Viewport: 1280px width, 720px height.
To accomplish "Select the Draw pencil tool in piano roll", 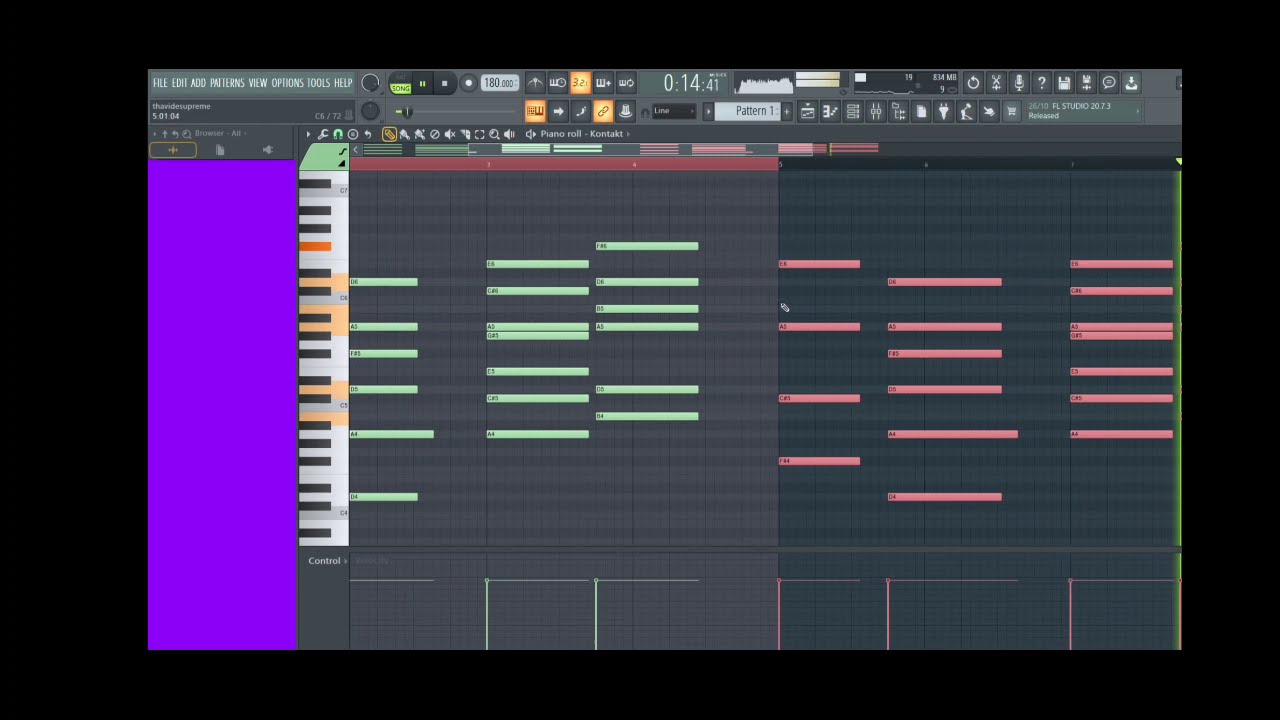I will coord(389,134).
